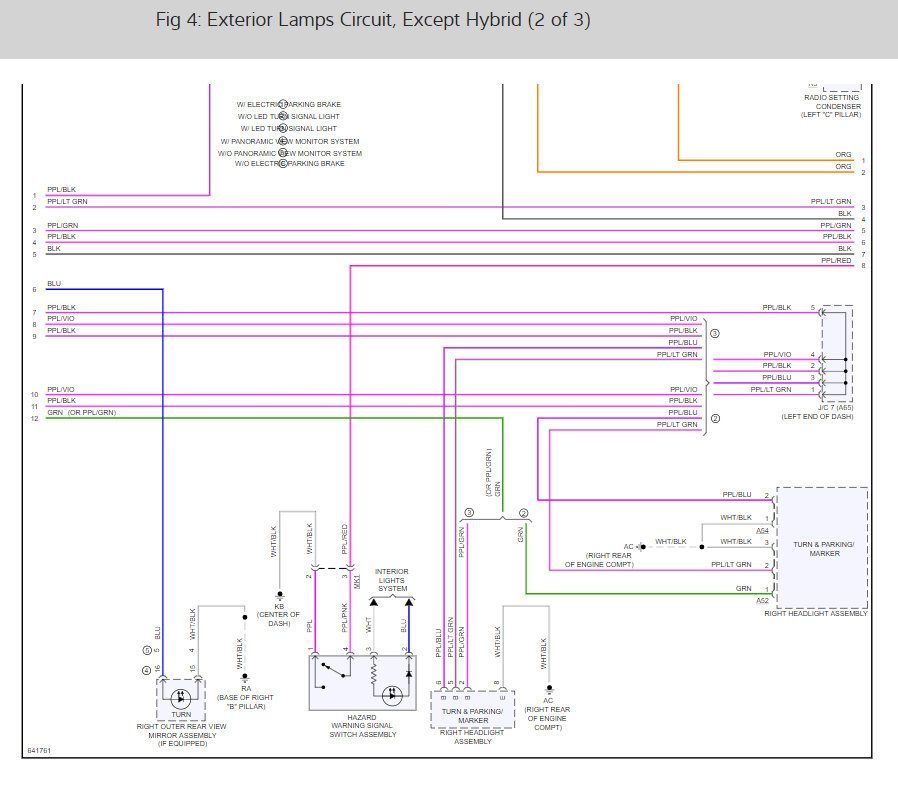The width and height of the screenshot is (898, 785).
Task: Click the 'MK1' connector label
Action: 357,581
